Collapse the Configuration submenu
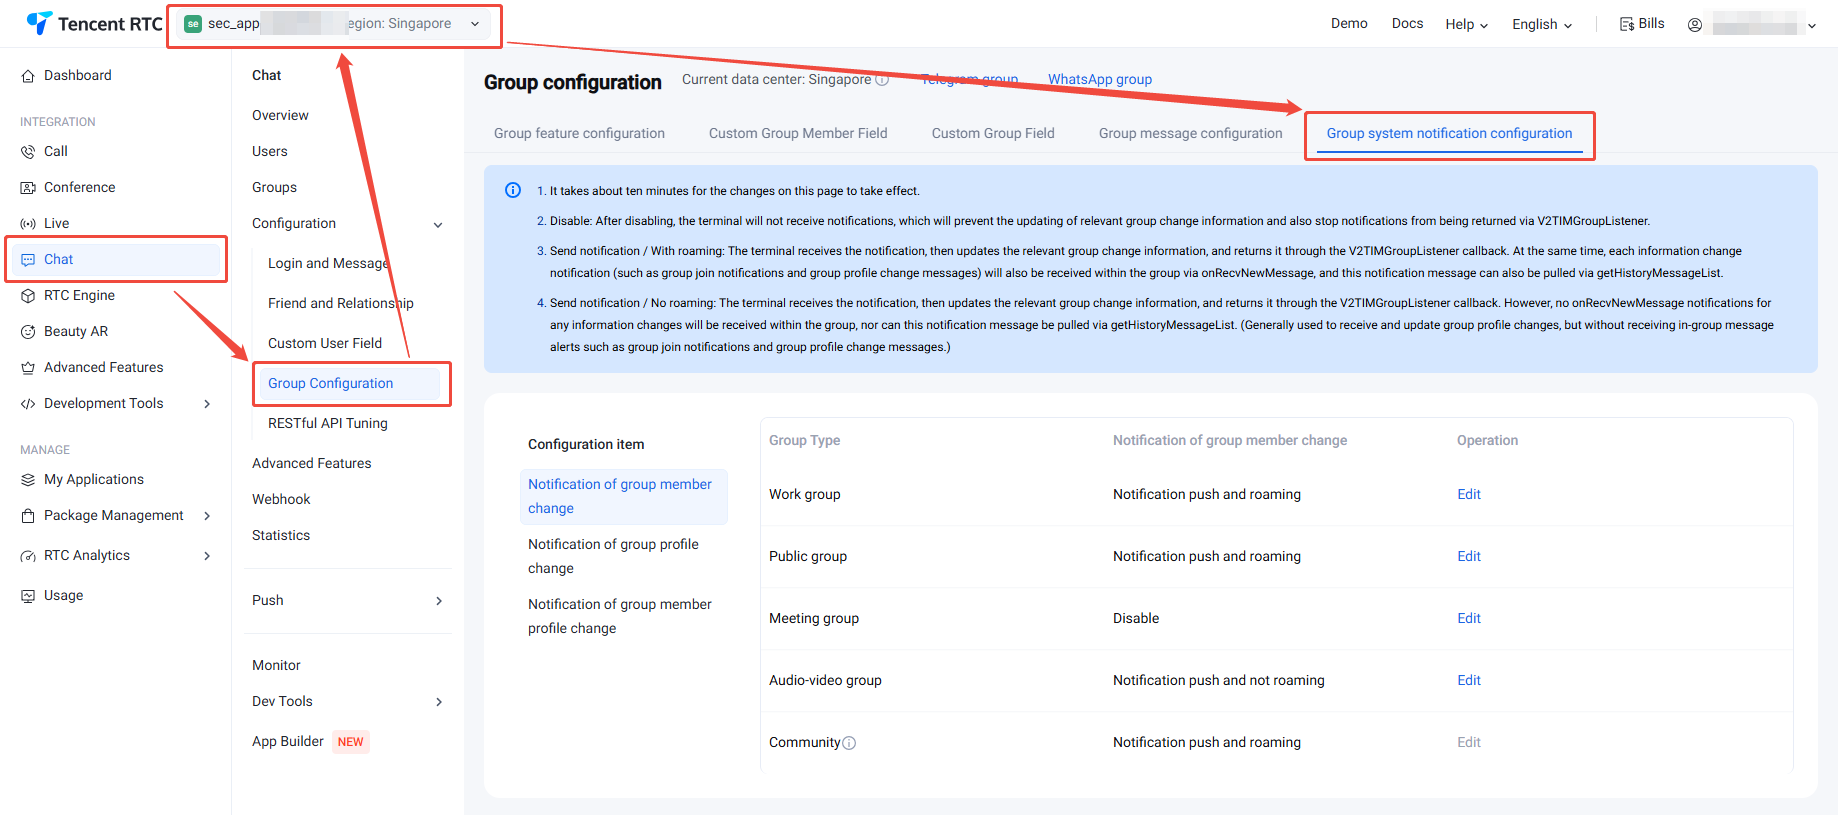The image size is (1838, 815). point(437,225)
